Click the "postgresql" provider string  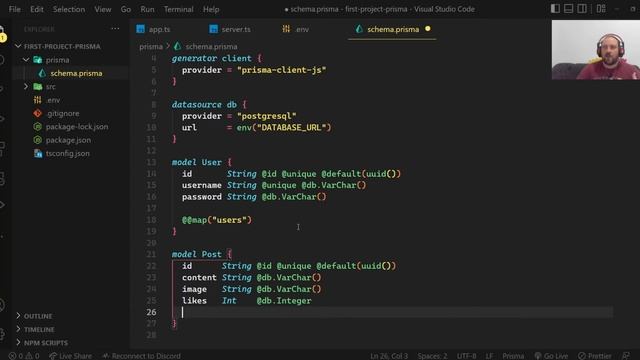point(267,116)
